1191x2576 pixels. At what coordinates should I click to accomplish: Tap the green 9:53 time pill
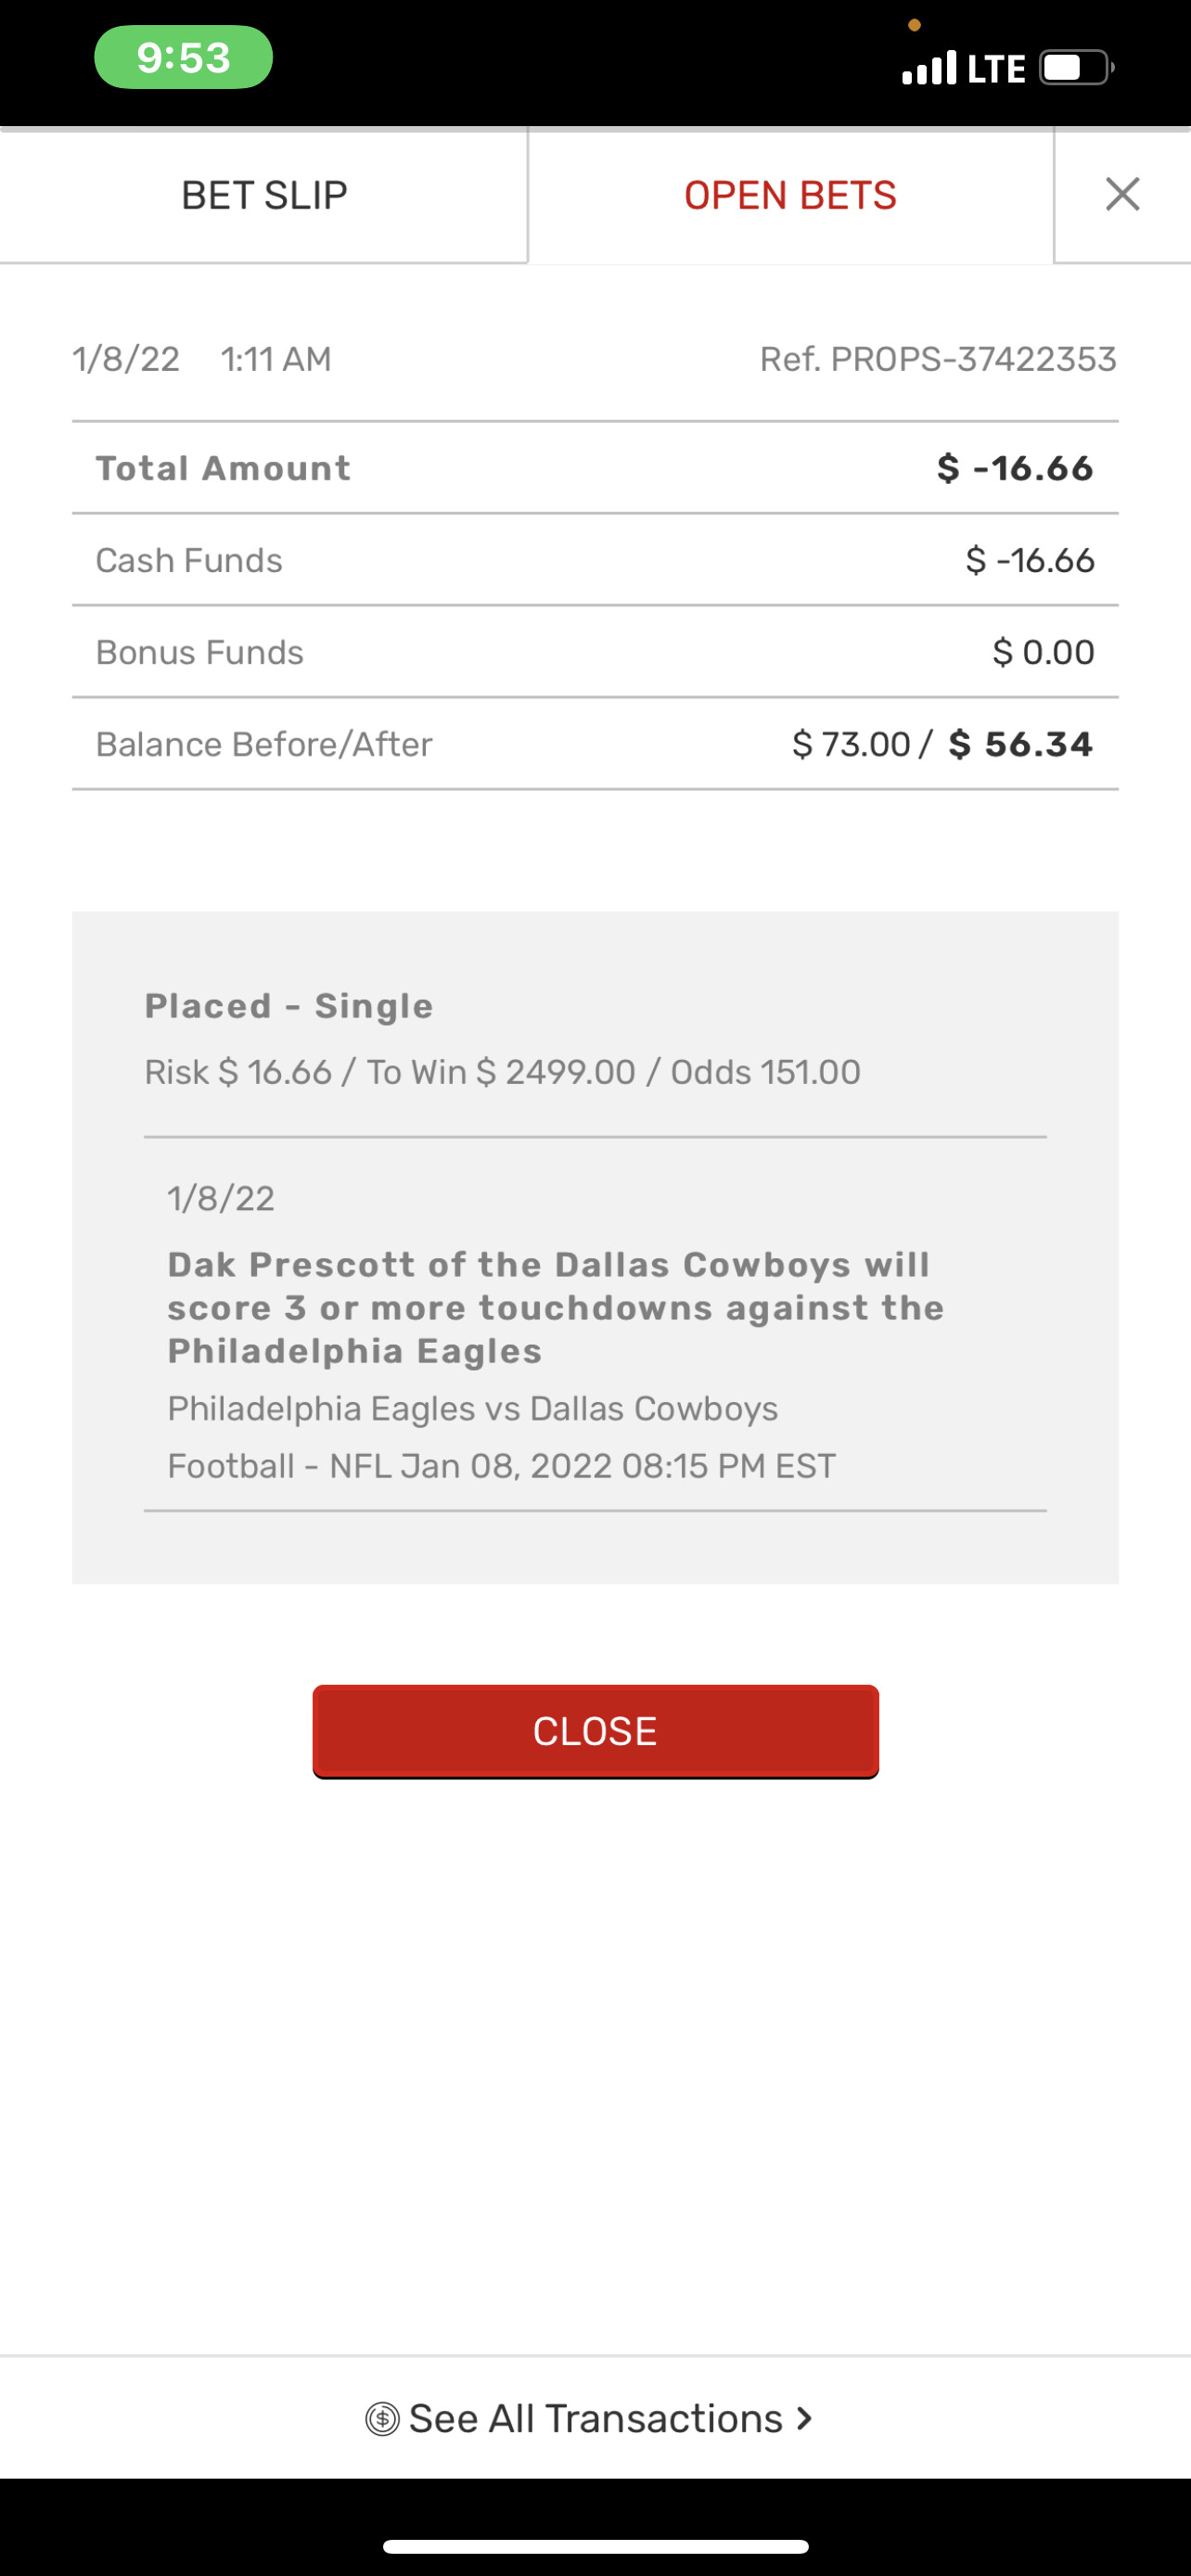click(x=183, y=57)
